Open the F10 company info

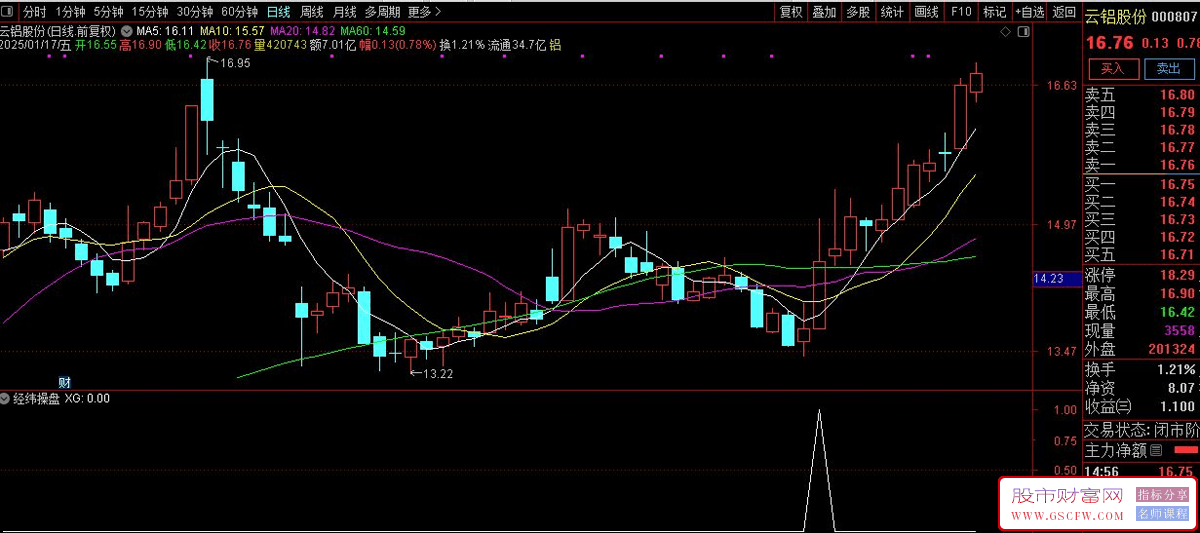coord(960,12)
